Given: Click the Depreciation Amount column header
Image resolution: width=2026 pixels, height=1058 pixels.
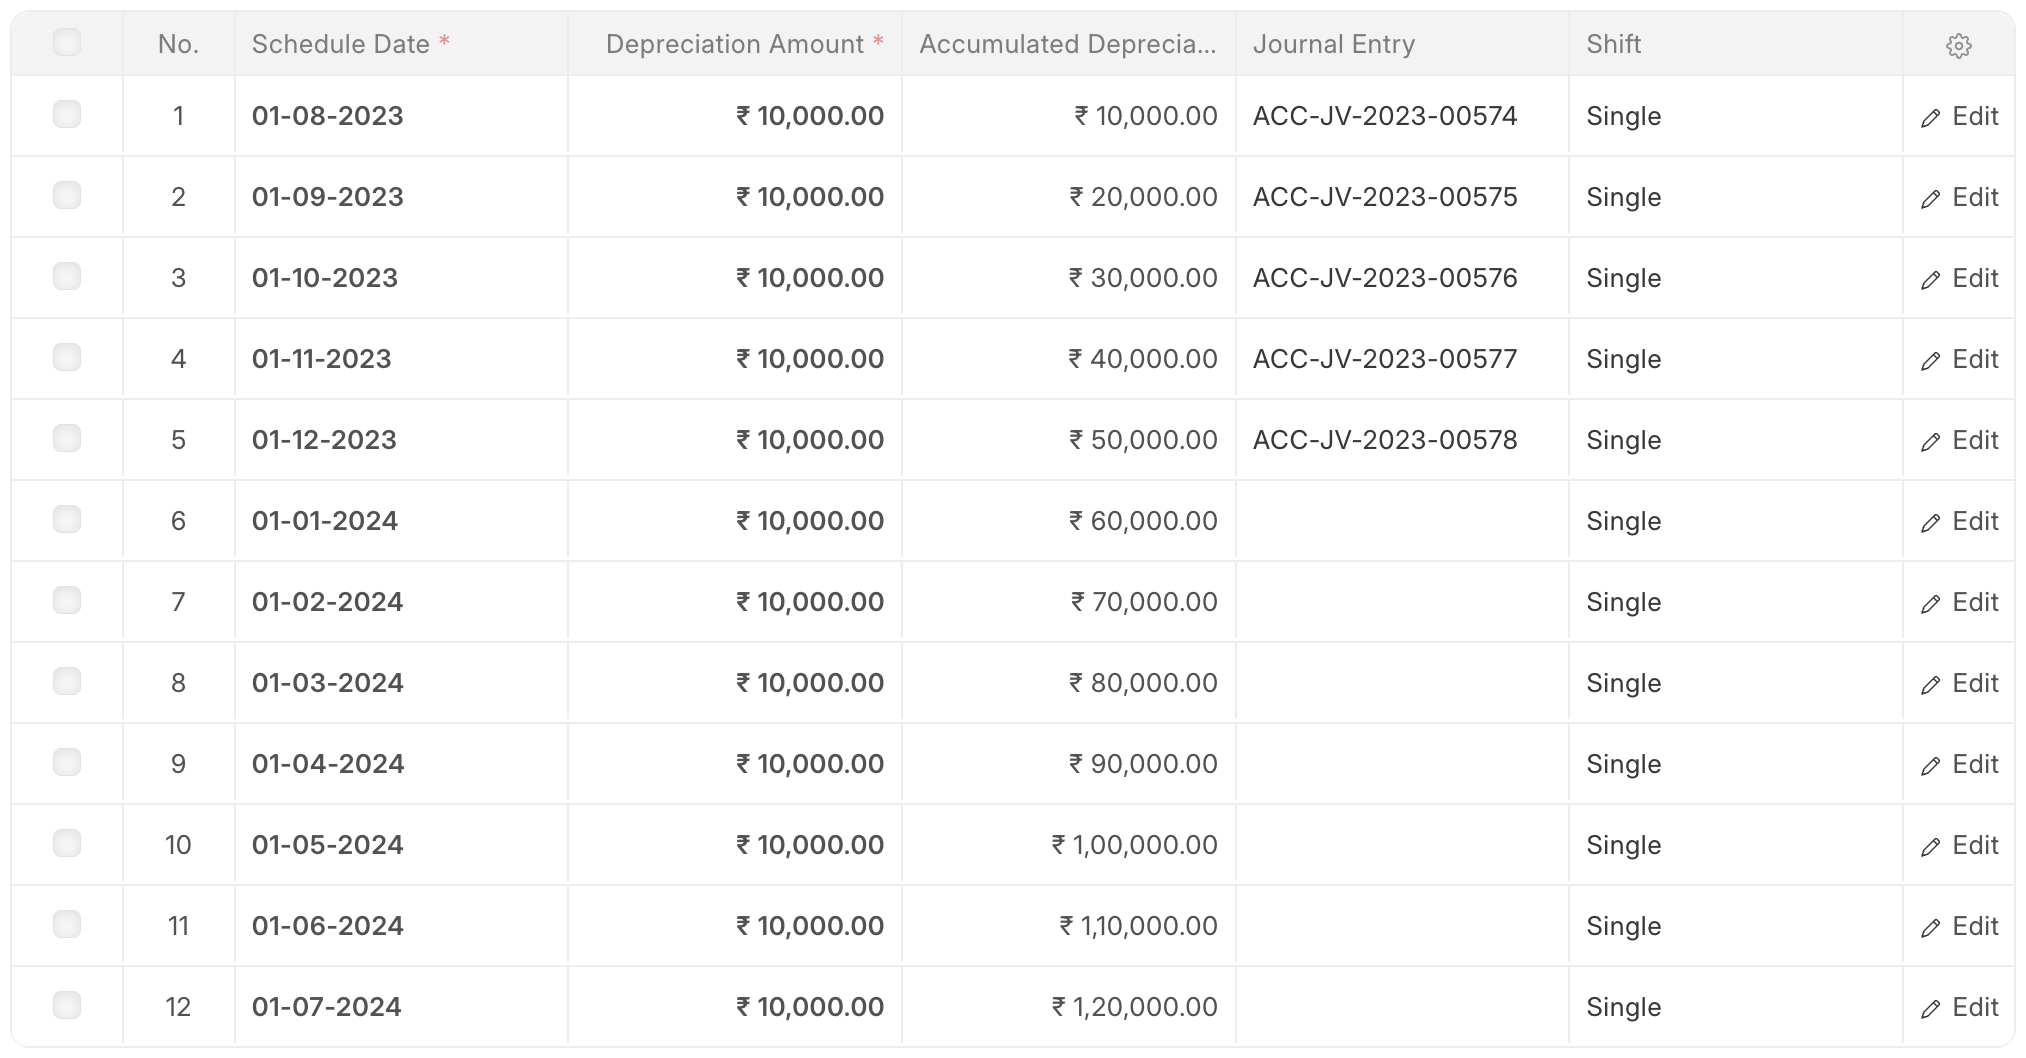Looking at the screenshot, I should [x=735, y=44].
